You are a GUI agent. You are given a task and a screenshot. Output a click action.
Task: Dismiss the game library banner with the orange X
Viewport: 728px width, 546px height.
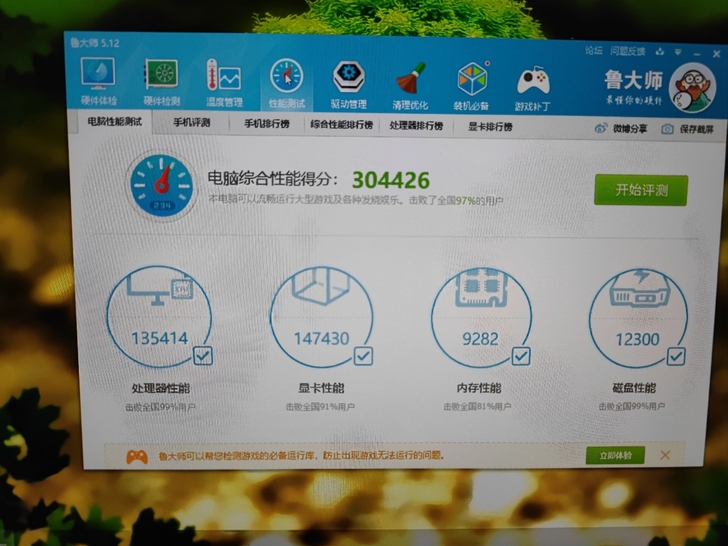[x=665, y=455]
